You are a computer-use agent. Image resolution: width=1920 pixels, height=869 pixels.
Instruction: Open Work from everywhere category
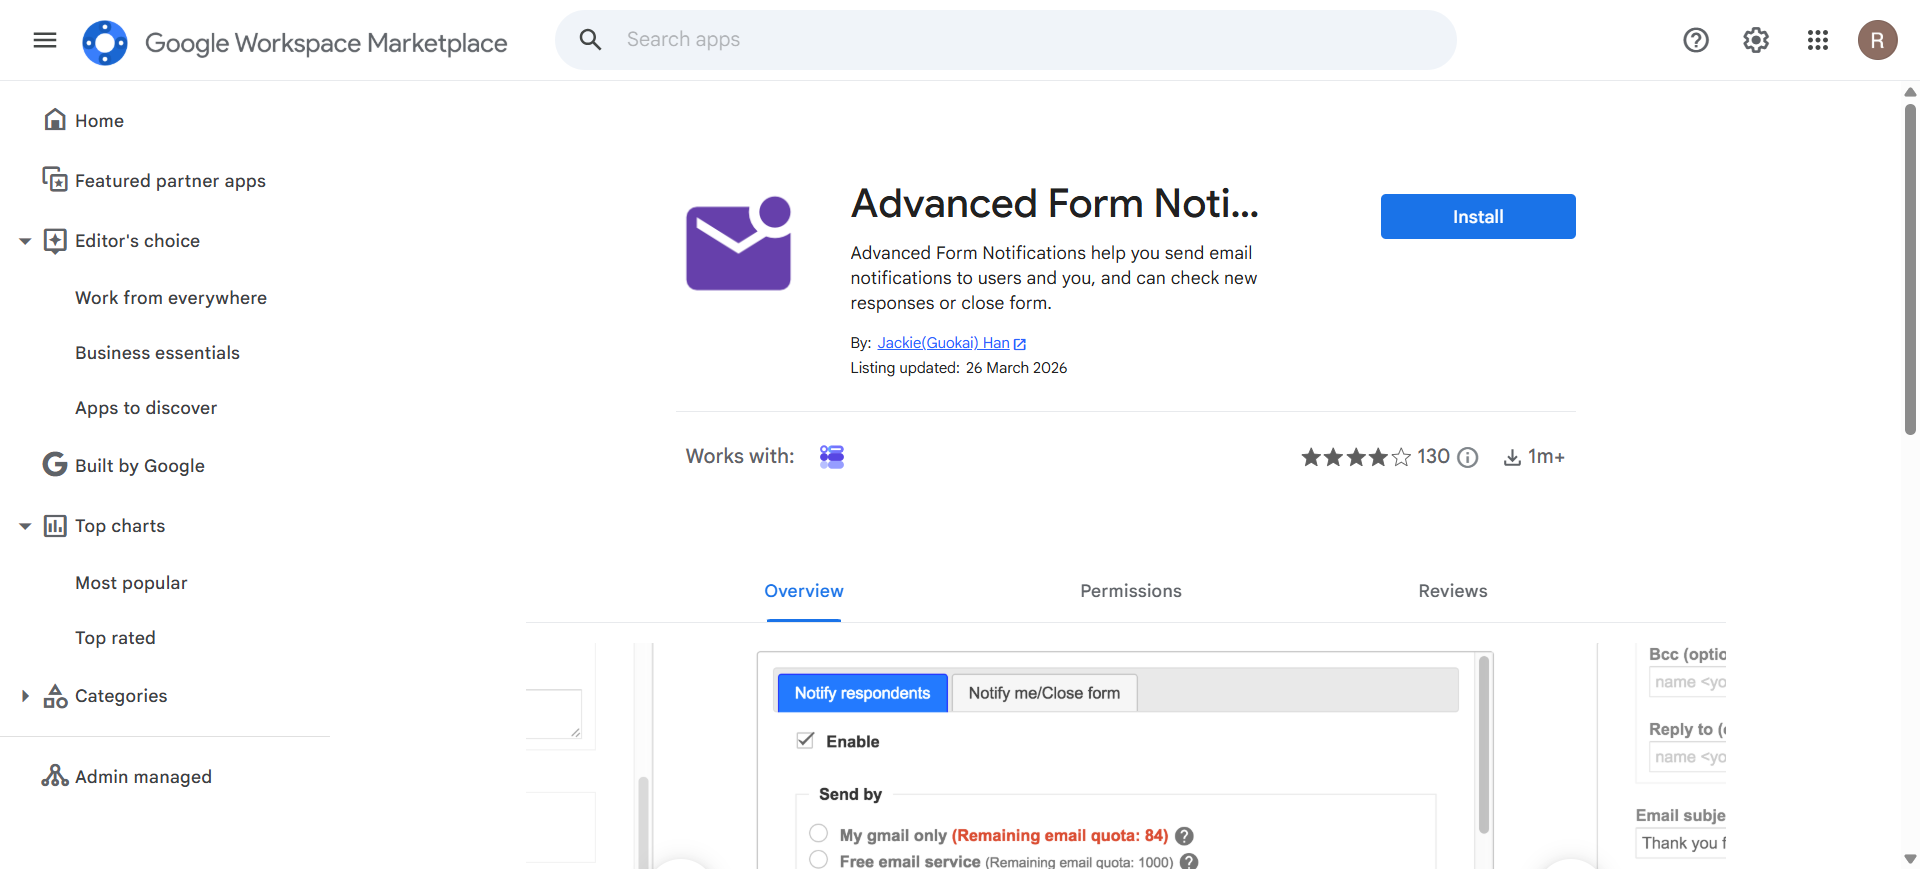[x=171, y=298]
